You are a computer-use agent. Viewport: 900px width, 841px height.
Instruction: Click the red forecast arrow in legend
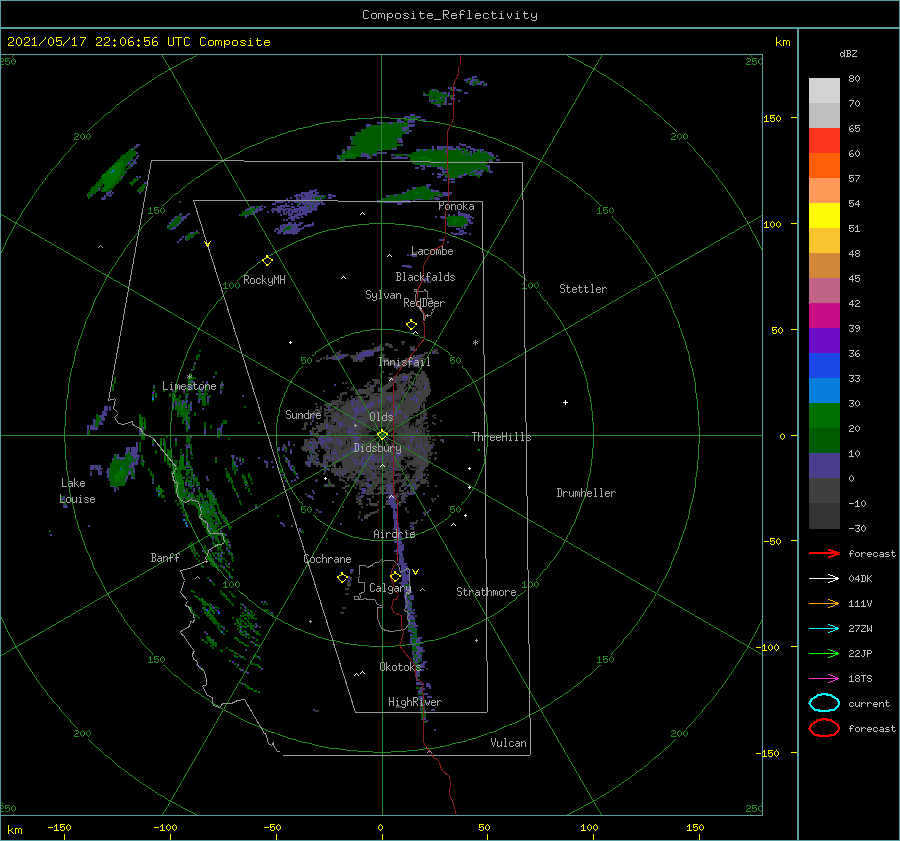point(824,553)
